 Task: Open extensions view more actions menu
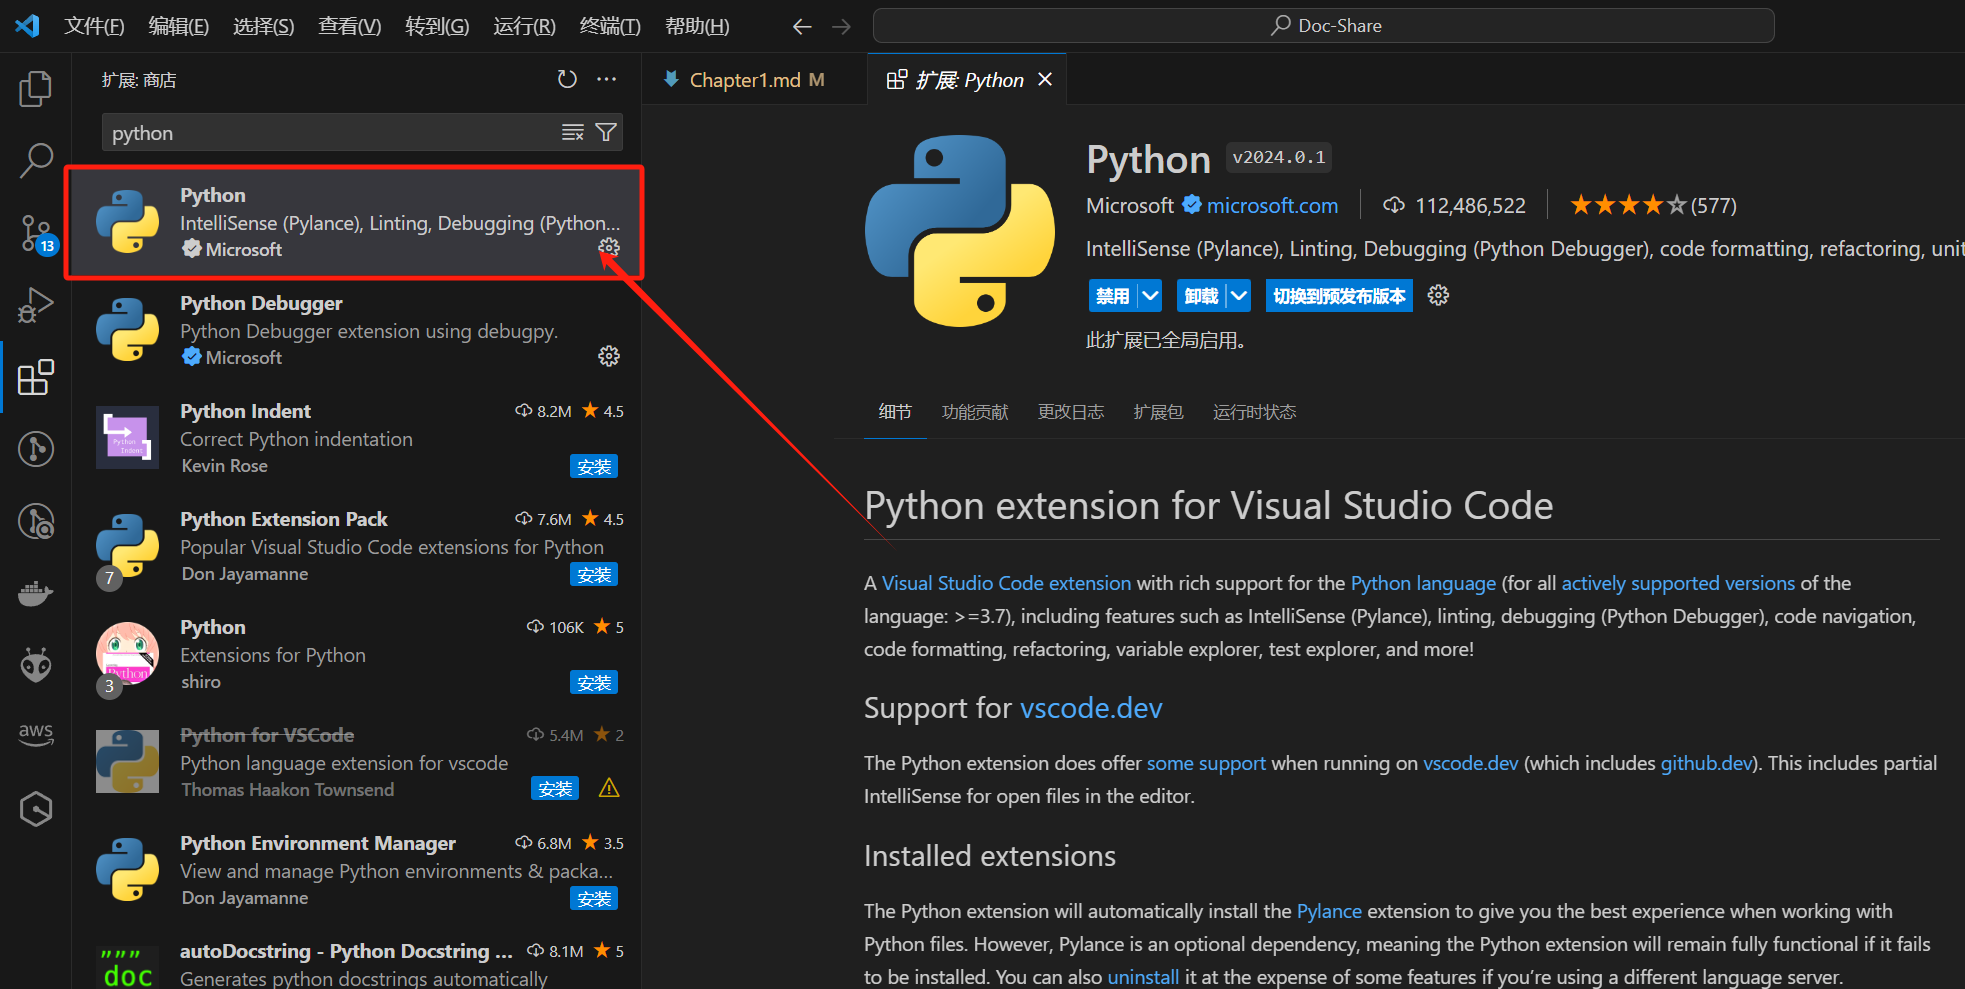pos(607,79)
